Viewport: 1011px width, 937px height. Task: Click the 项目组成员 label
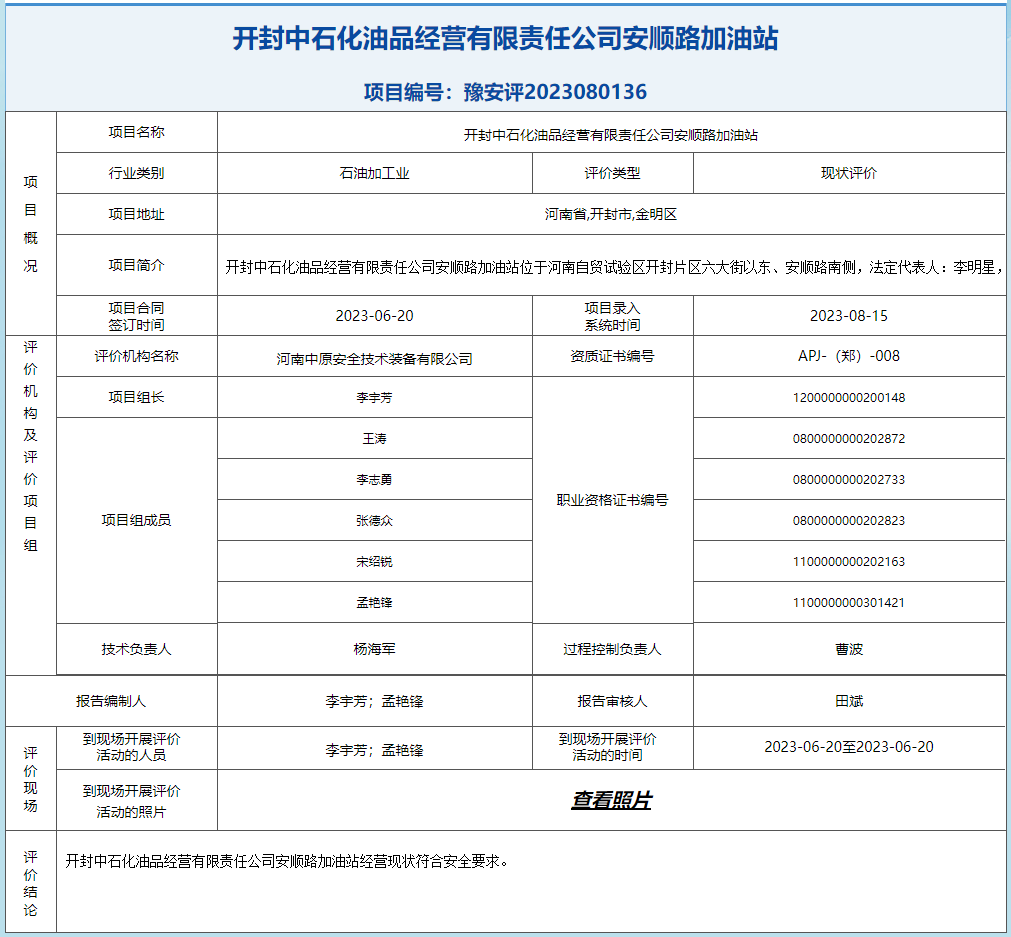point(137,520)
